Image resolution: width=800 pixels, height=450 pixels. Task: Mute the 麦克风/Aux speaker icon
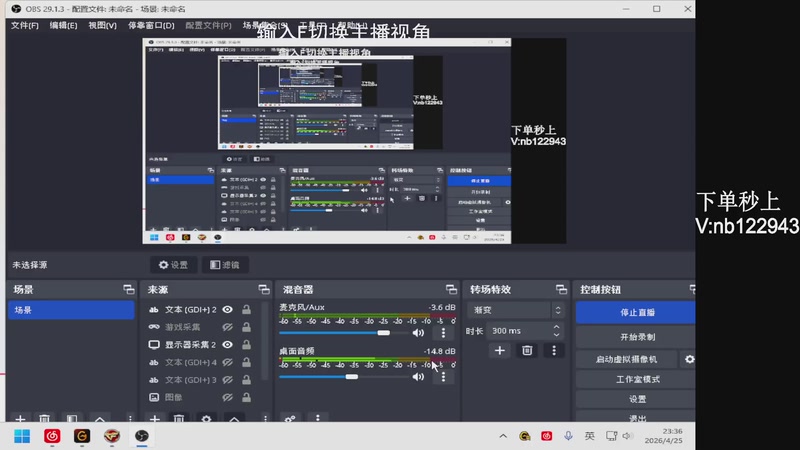coord(418,333)
